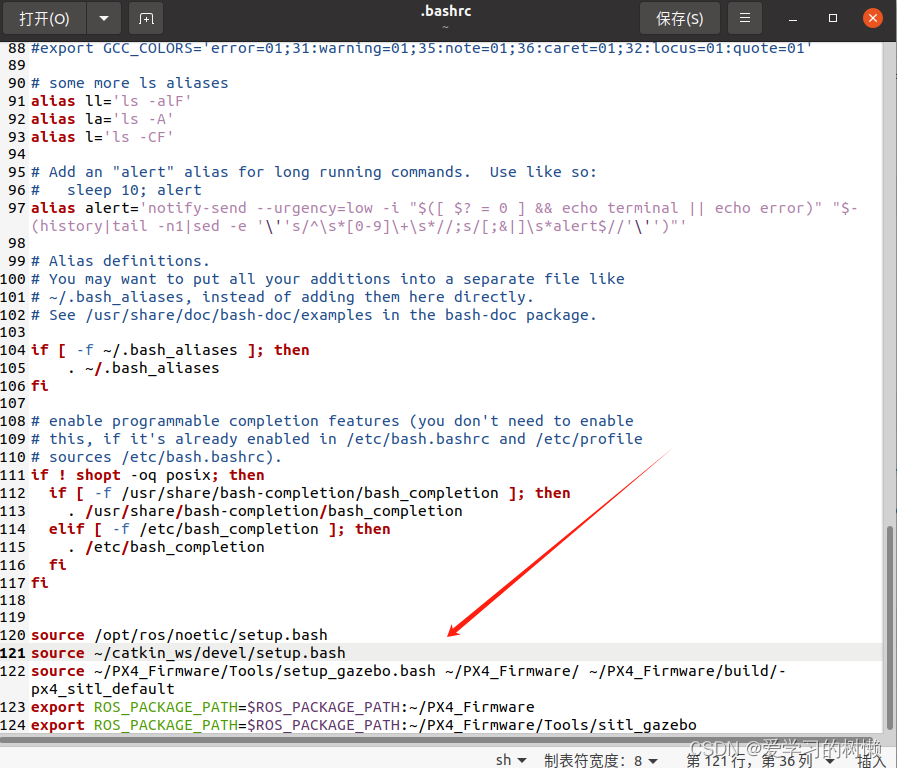The image size is (897, 768).
Task: Maximize the gedit window
Action: 833,18
